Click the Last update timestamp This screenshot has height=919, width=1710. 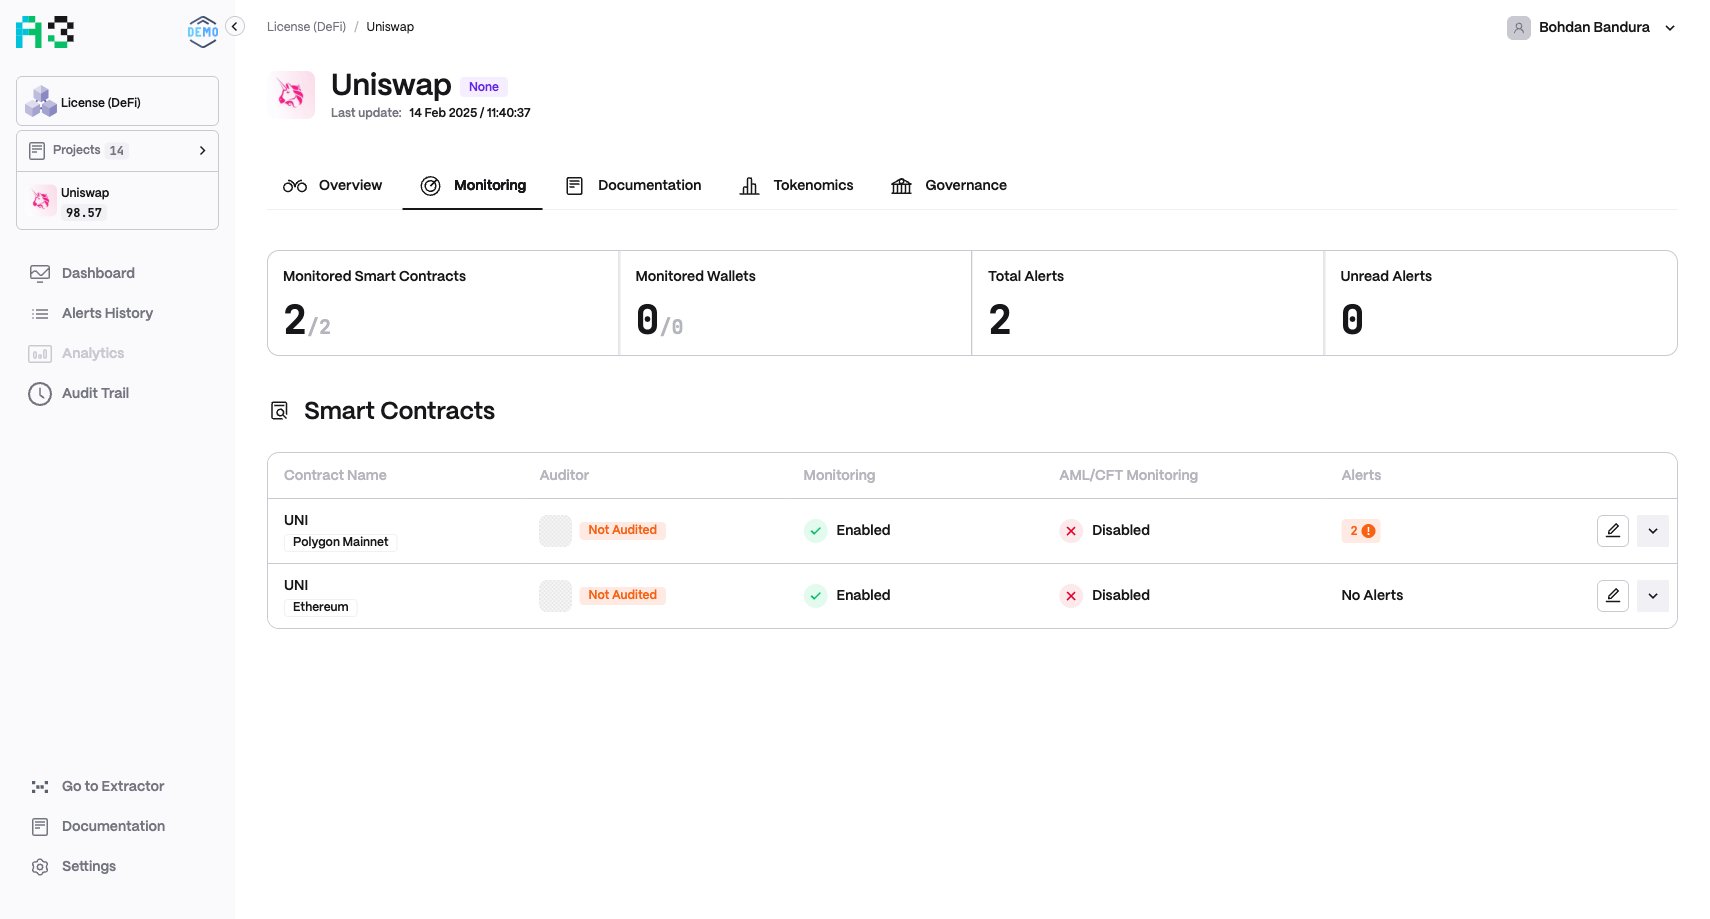[x=470, y=113]
